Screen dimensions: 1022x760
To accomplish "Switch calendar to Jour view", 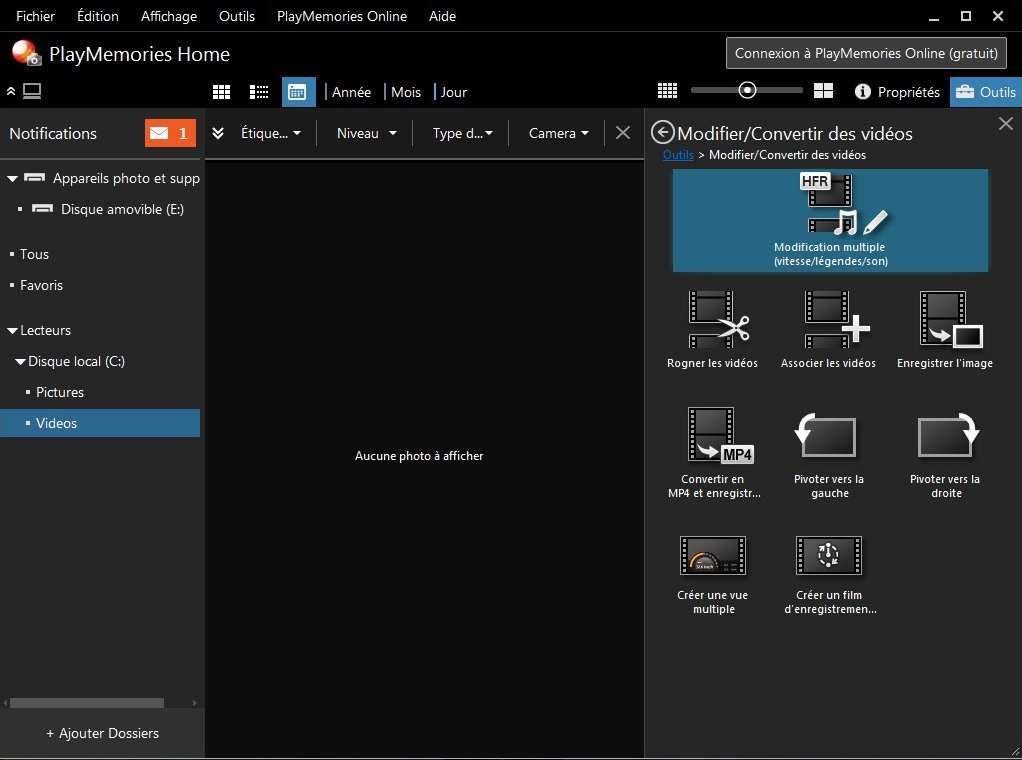I will (454, 93).
